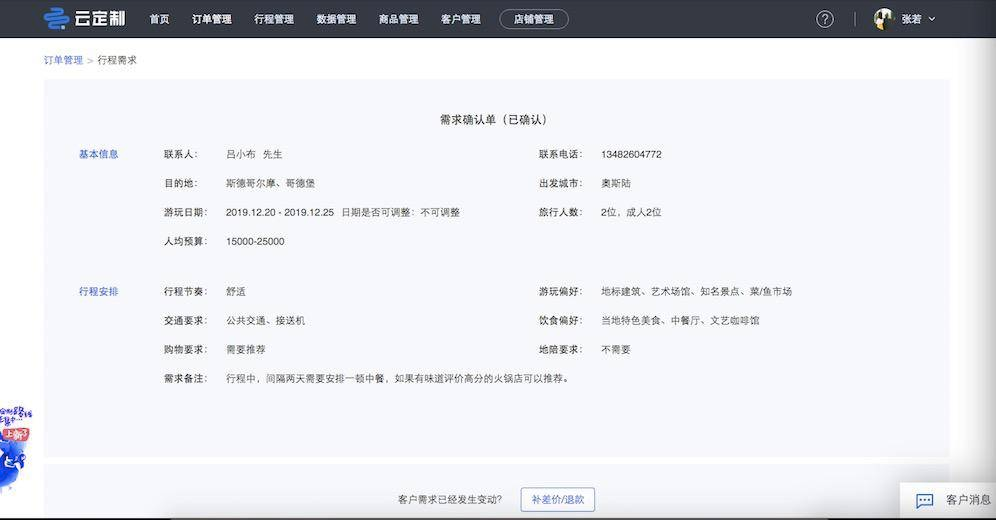
Task: Click the 店铺管理 button
Action: 533,19
